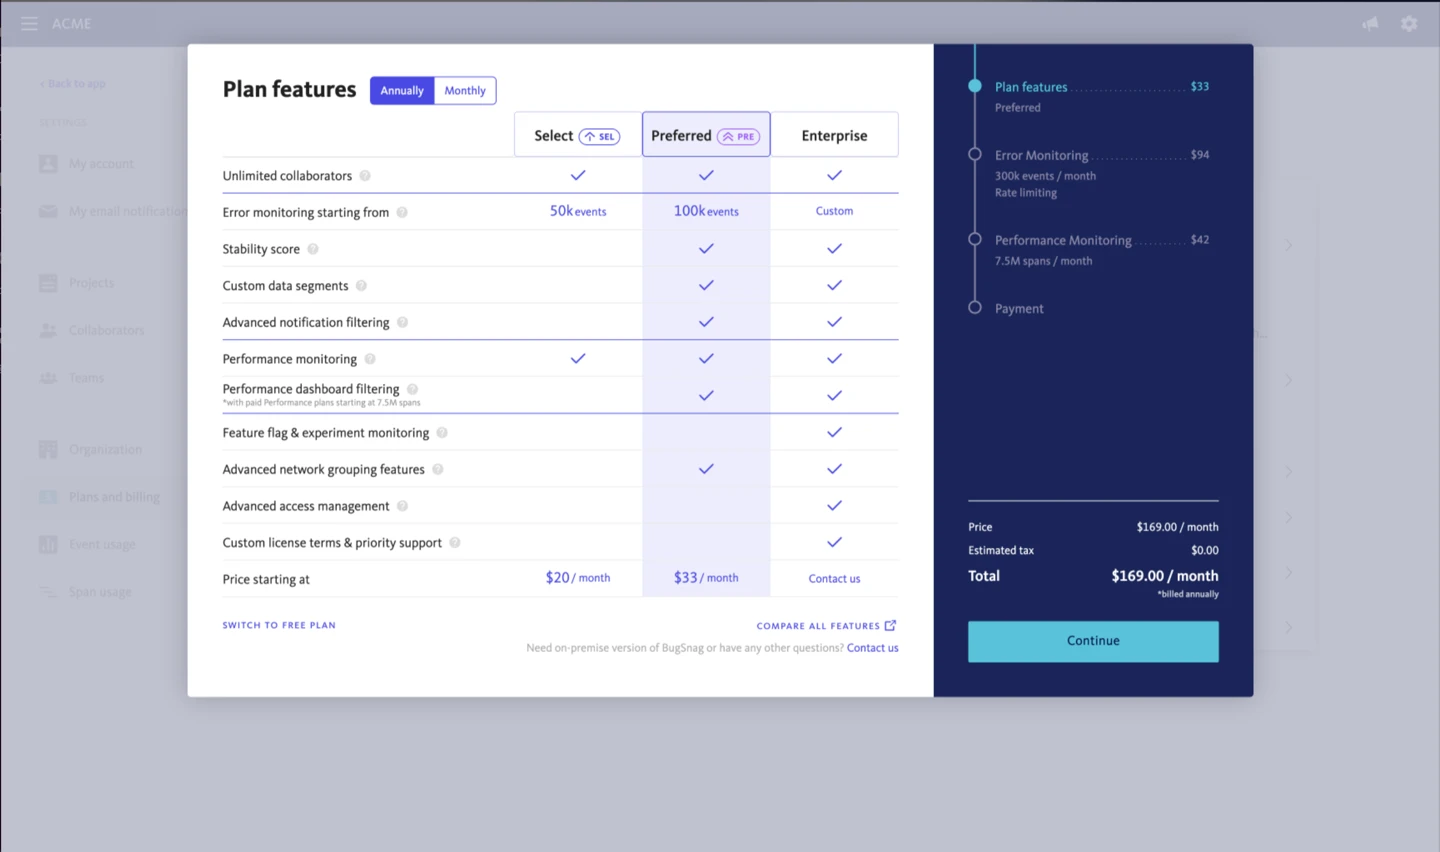Go to the Payment step
Viewport: 1440px width, 852px height.
[x=1019, y=308]
